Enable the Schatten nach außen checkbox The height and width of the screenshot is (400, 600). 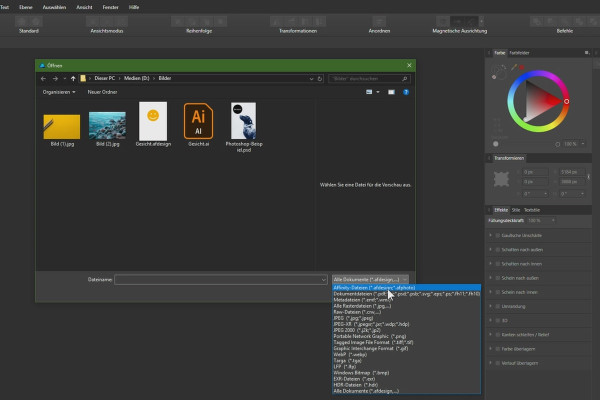[x=498, y=250]
